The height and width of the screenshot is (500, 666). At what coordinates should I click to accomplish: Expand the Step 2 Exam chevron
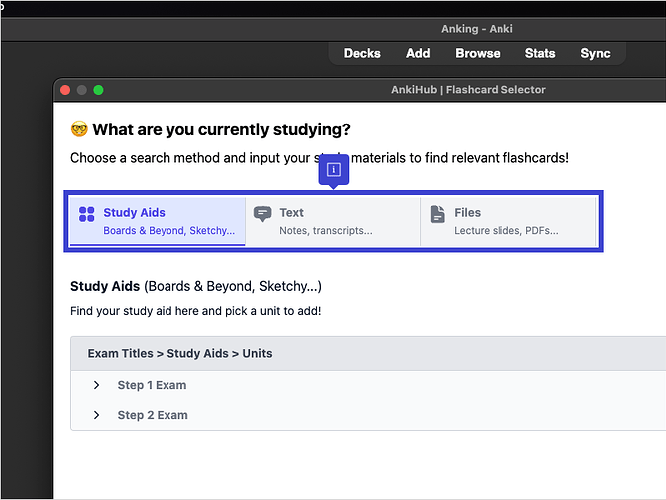coord(96,415)
